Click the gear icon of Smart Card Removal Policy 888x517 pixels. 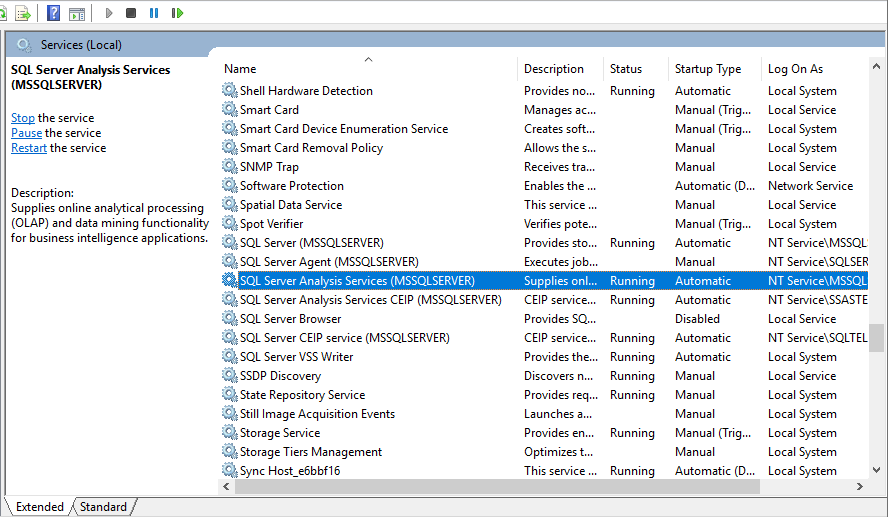tap(229, 147)
